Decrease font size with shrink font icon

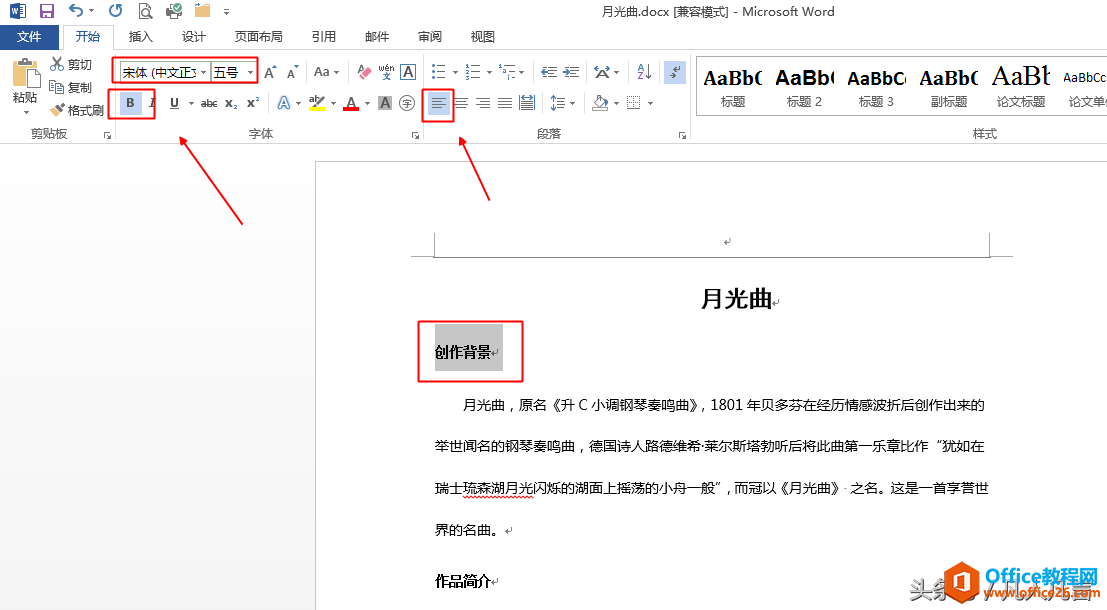pyautogui.click(x=292, y=72)
